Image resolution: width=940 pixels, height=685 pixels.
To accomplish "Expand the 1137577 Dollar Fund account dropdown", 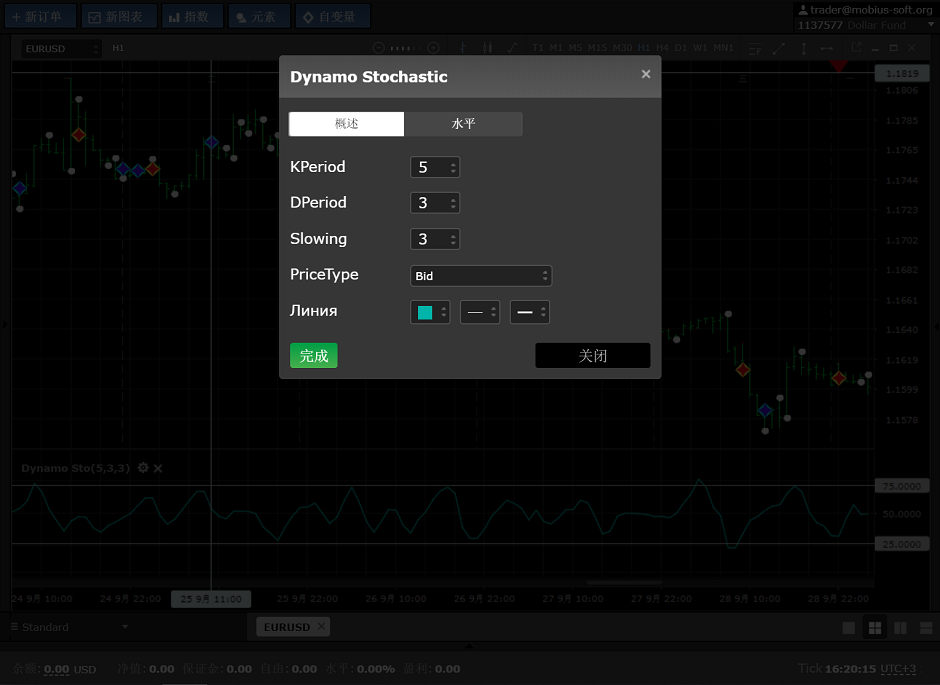I will 930,25.
